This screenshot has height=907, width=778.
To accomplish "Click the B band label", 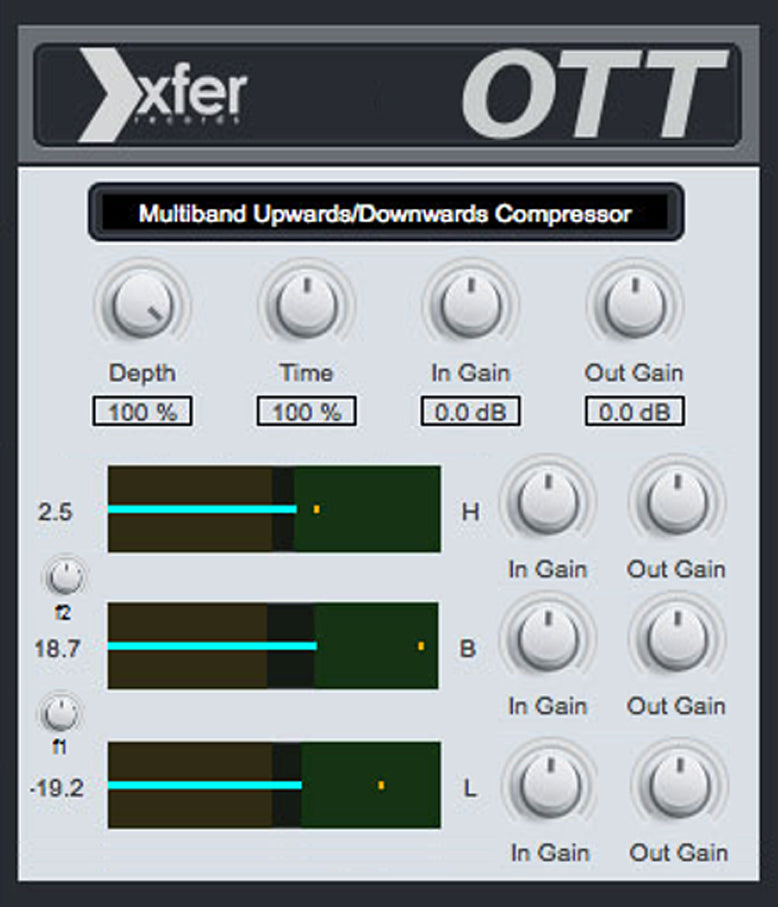I will pyautogui.click(x=467, y=648).
